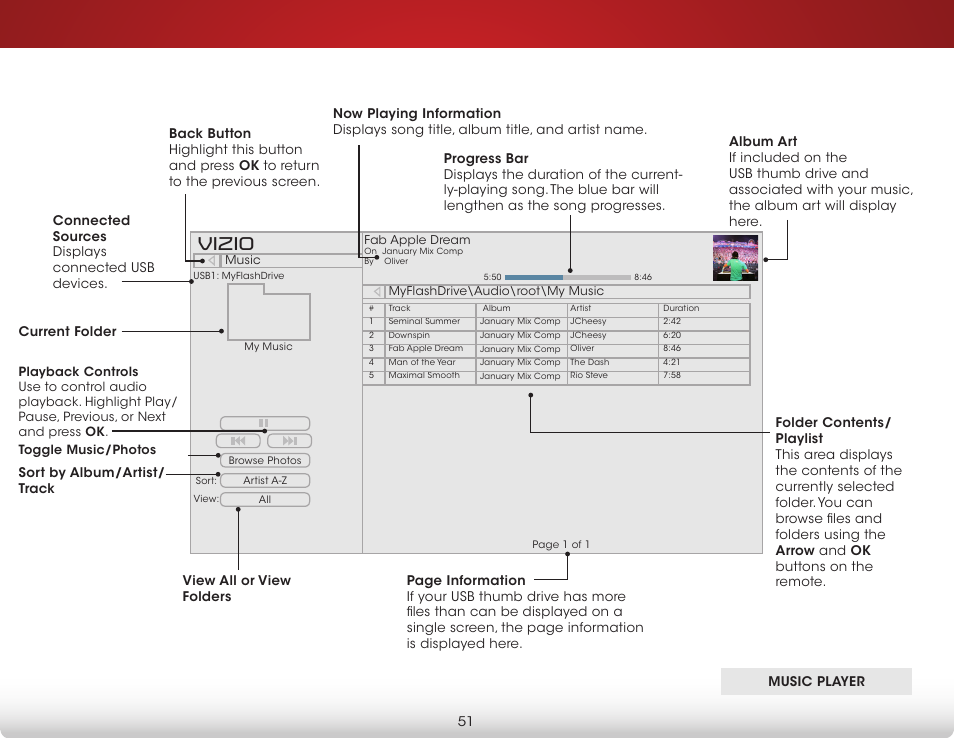This screenshot has height=738, width=954.
Task: Change sort order via Artist A-Z
Action: pyautogui.click(x=265, y=480)
